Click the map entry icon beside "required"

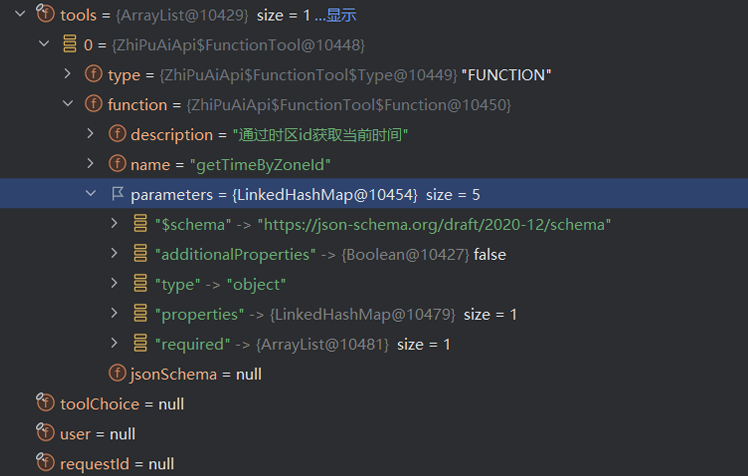141,344
